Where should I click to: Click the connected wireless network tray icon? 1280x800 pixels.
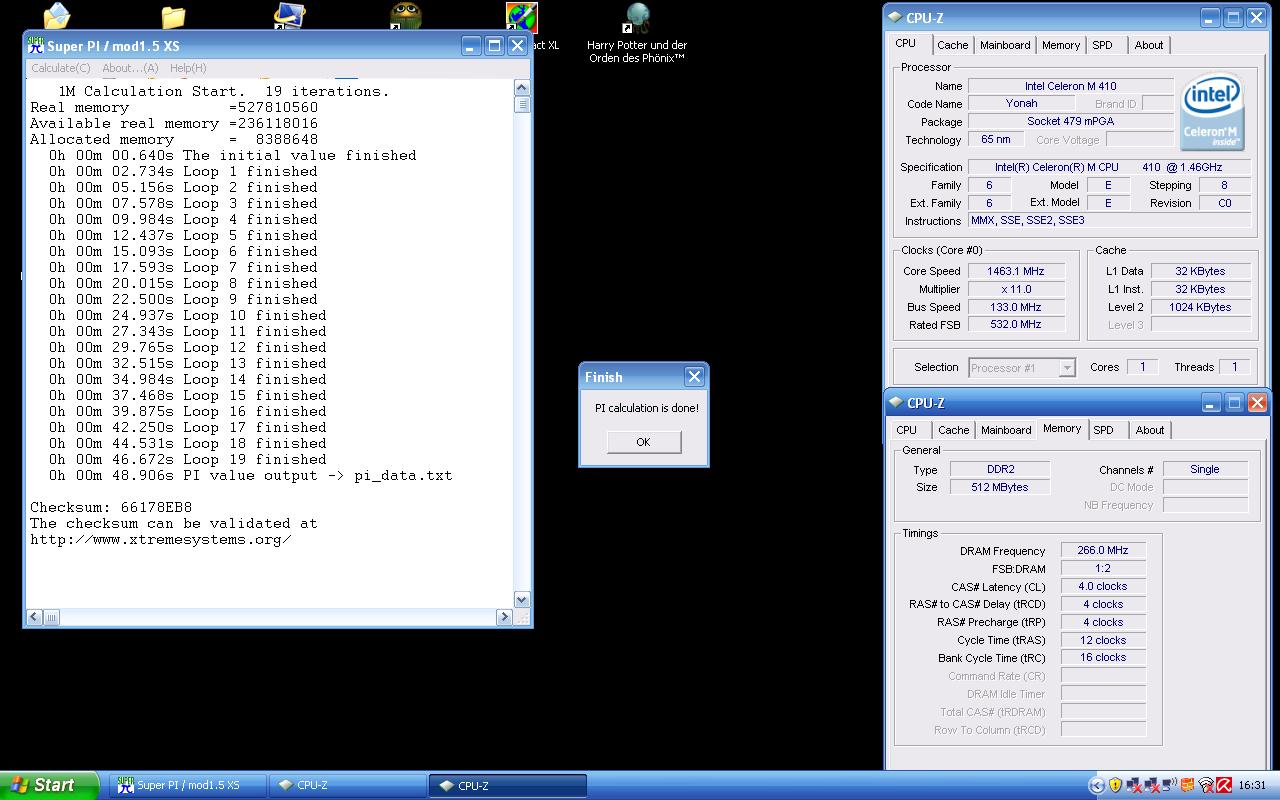[x=1169, y=785]
